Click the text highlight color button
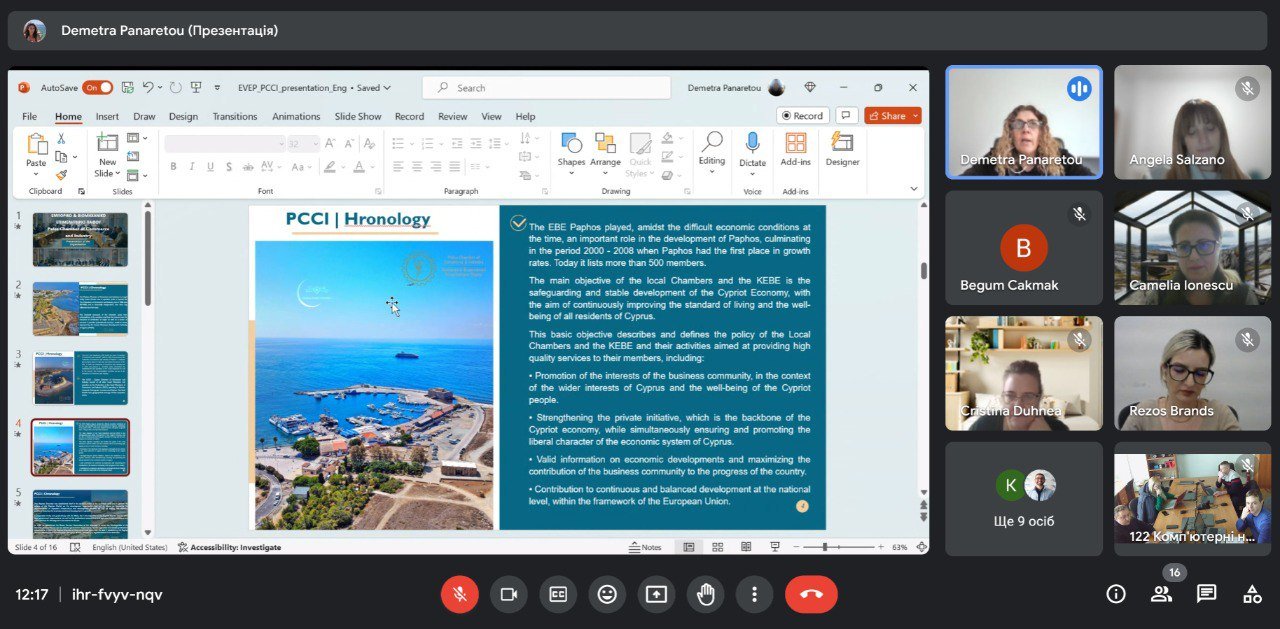Viewport: 1280px width, 629px height. click(329, 167)
